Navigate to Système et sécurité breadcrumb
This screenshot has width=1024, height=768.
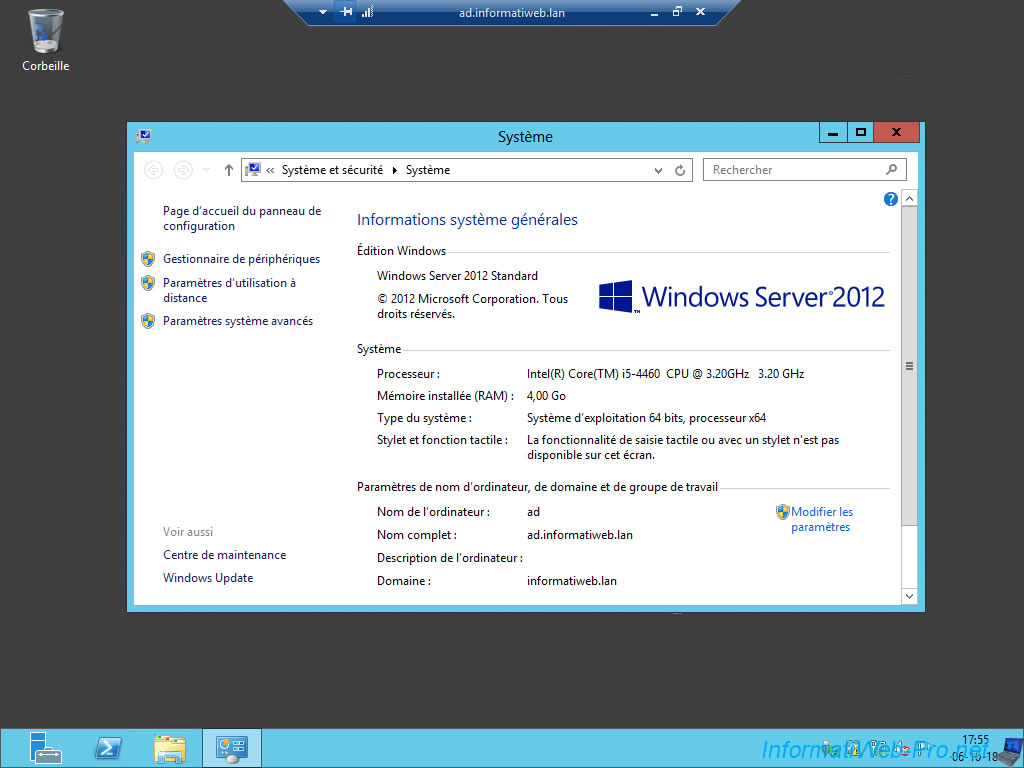point(332,170)
